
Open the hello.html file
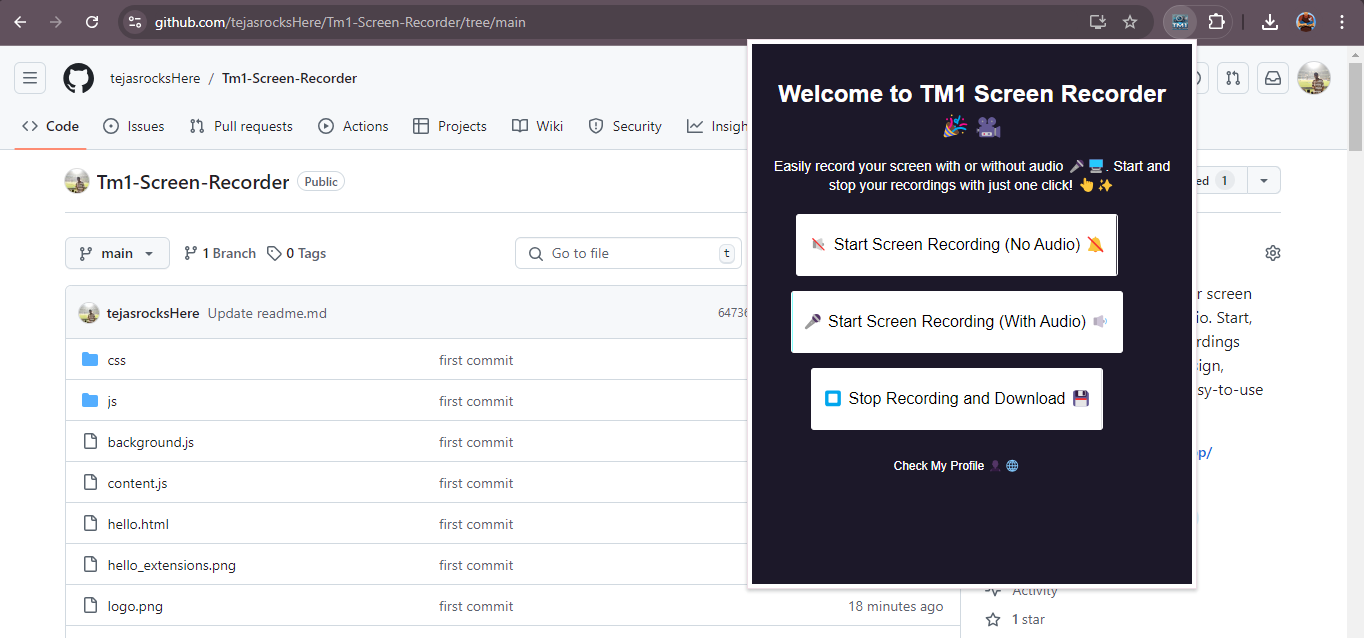point(138,524)
